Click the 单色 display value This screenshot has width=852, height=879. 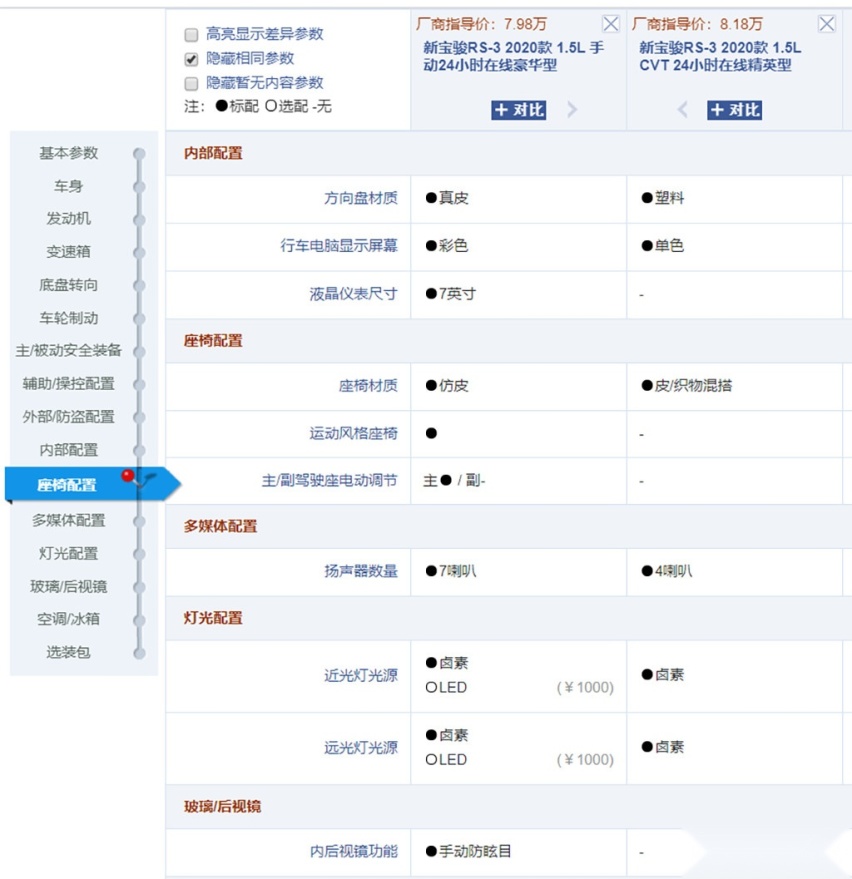coord(663,246)
